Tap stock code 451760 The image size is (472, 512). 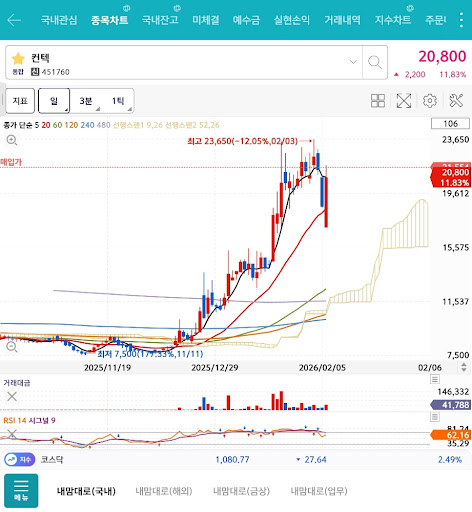[55, 72]
